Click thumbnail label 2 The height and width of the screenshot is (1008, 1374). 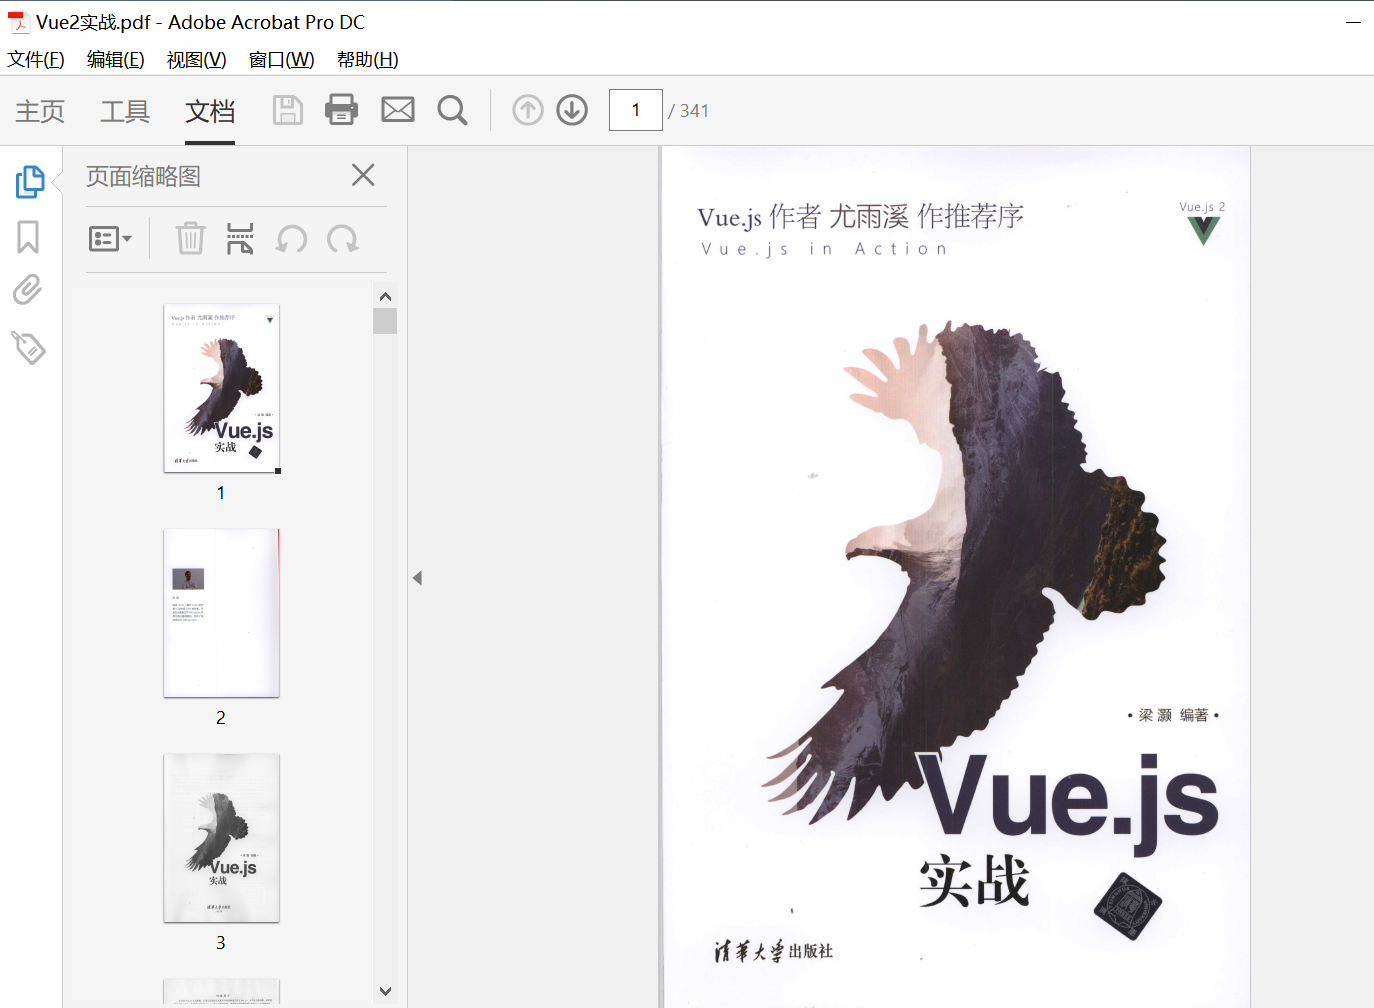click(221, 718)
